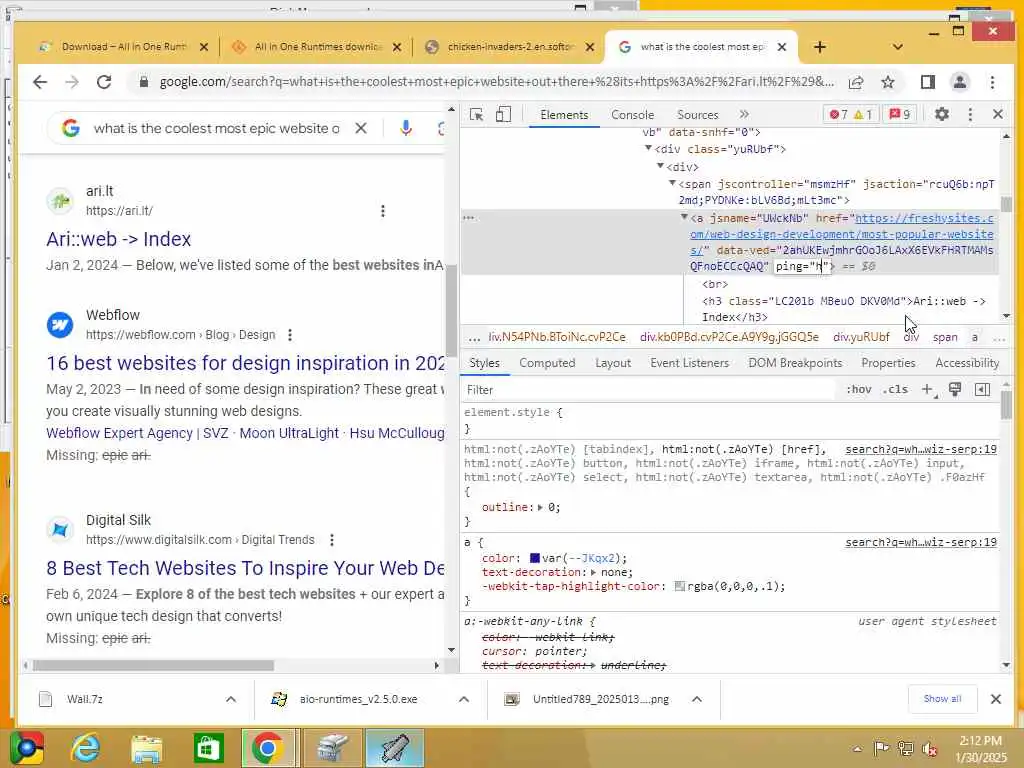1024x768 pixels.
Task: Open Internet Explorer from the taskbar
Action: (85, 748)
